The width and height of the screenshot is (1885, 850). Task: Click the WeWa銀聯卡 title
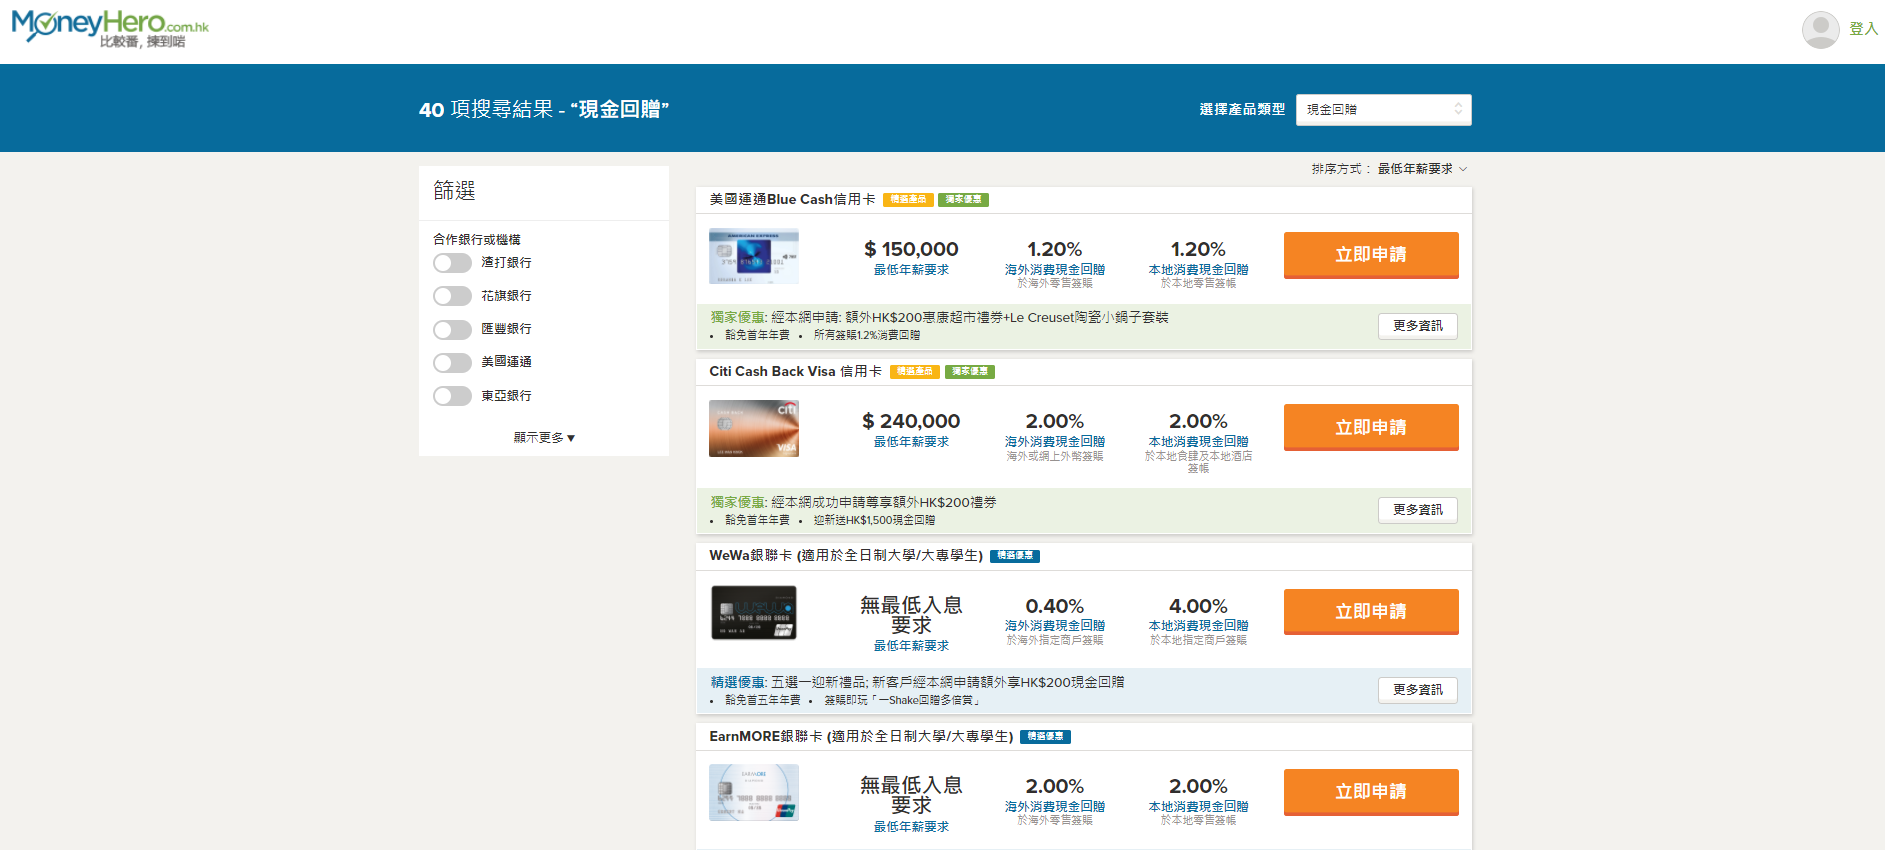tap(846, 556)
